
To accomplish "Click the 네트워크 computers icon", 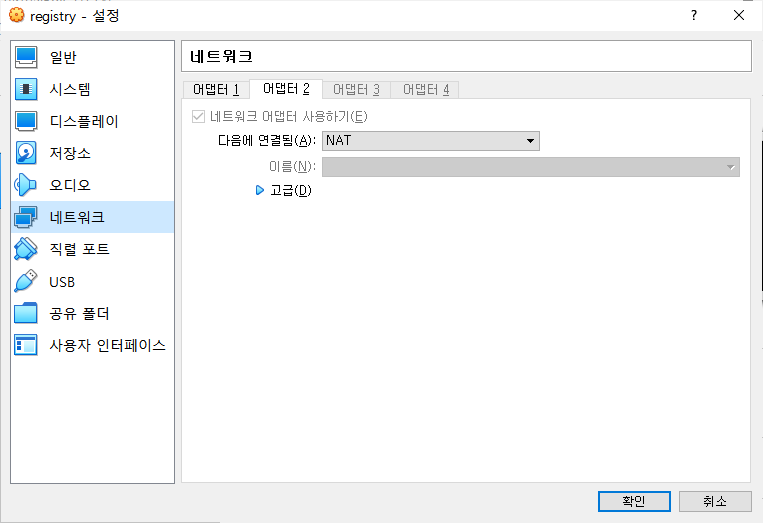I will [26, 217].
